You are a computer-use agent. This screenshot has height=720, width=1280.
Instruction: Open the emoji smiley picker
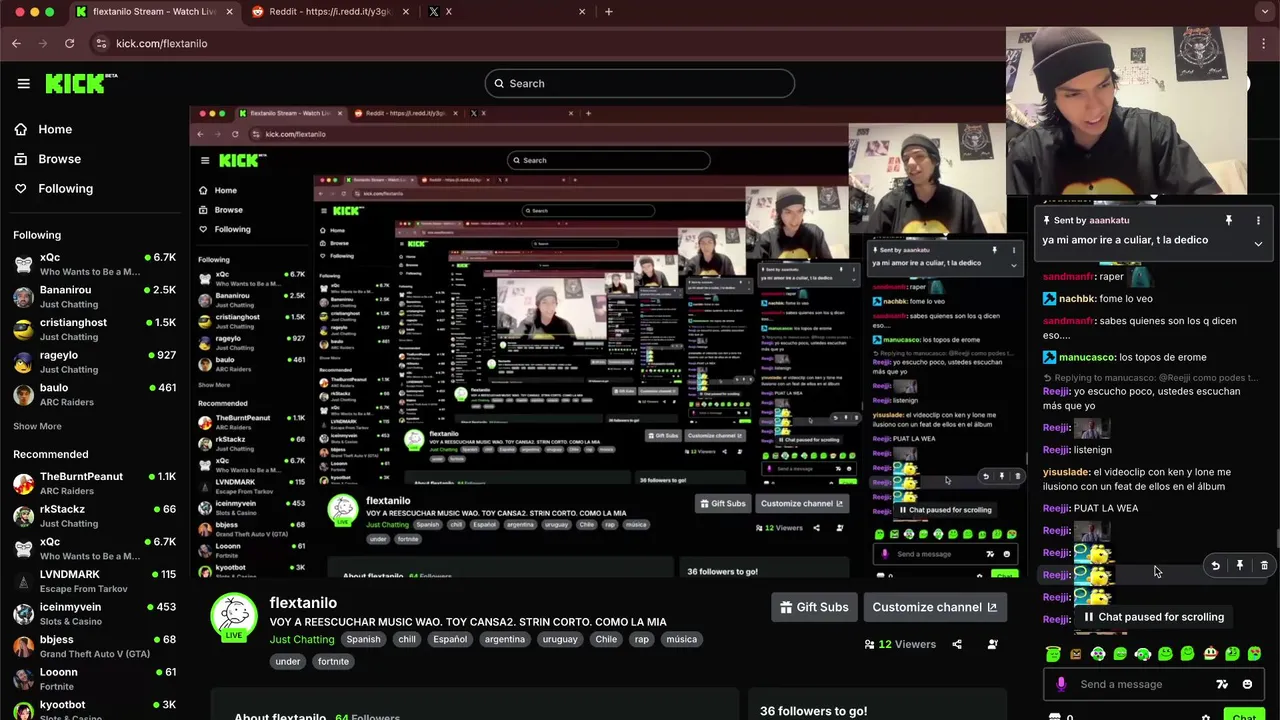(x=1247, y=684)
